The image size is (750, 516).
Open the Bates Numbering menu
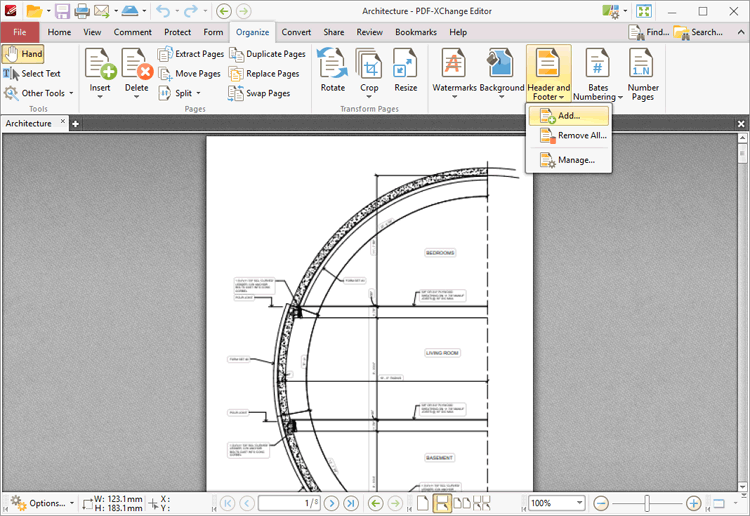pos(598,73)
